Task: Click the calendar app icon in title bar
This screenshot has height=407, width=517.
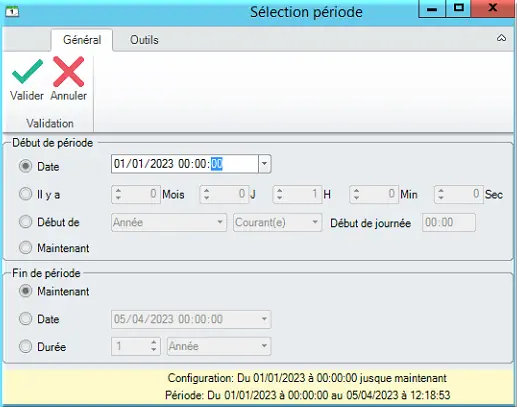Action: click(x=12, y=12)
